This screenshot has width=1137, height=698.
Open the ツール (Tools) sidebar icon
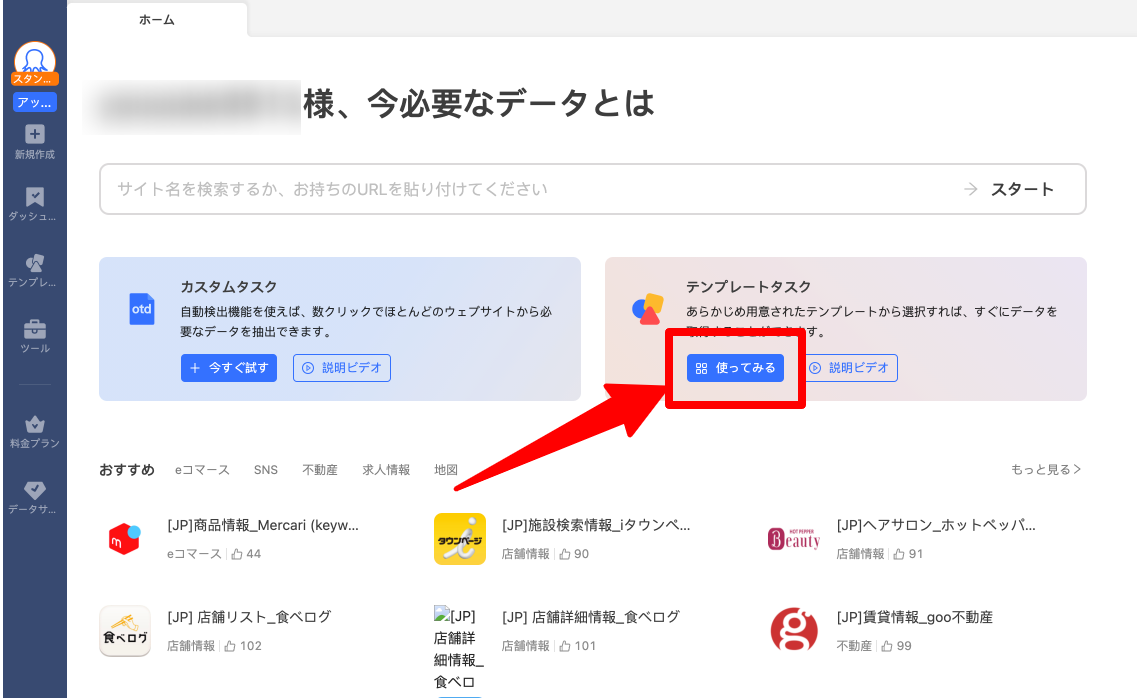(34, 335)
